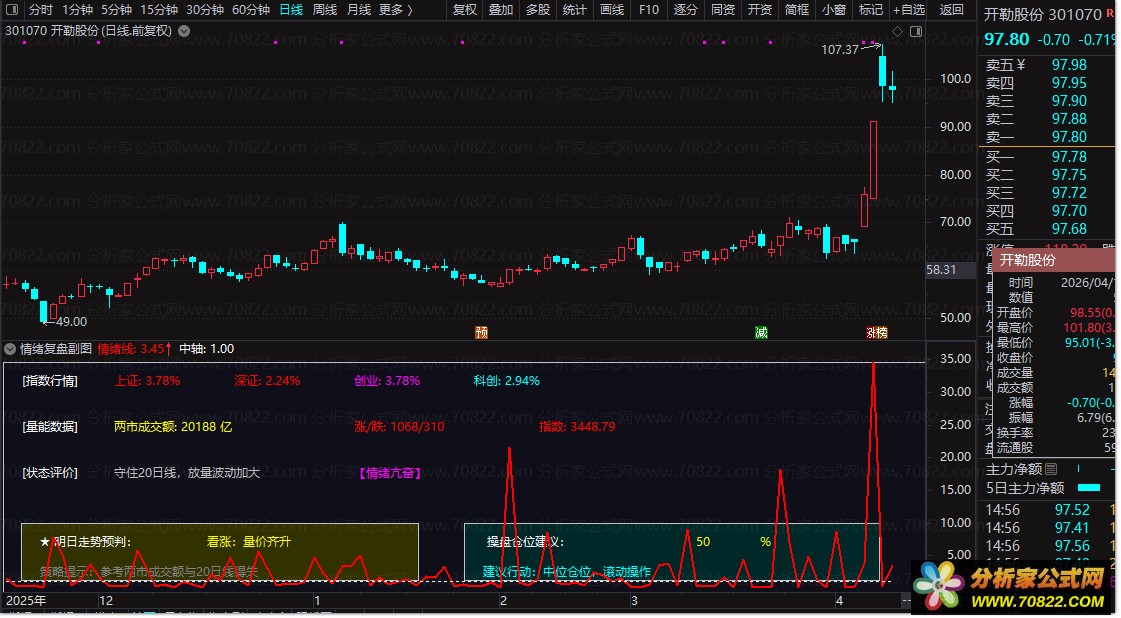1121x618 pixels.
Task: Switch to 周线 weekly chart
Action: [x=325, y=10]
